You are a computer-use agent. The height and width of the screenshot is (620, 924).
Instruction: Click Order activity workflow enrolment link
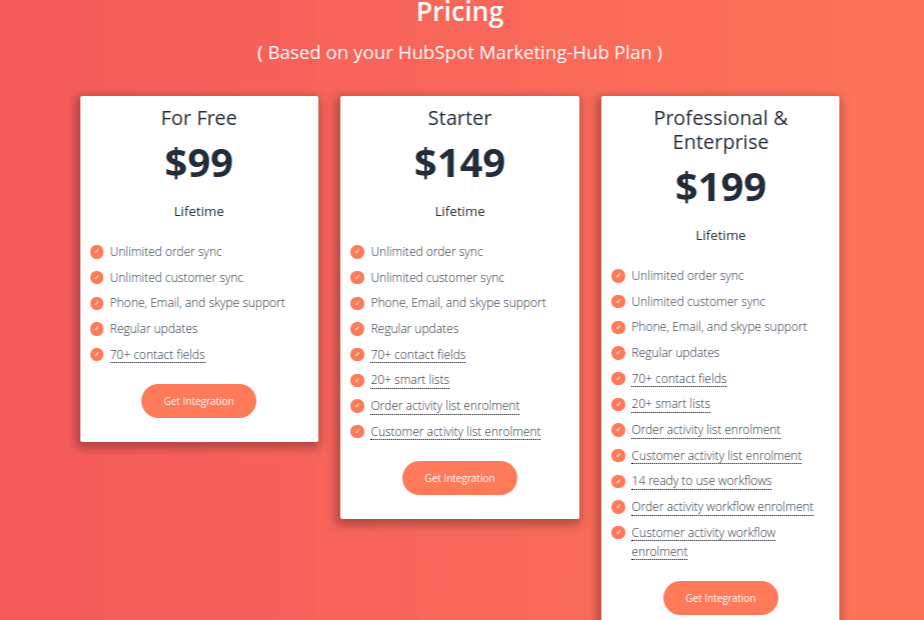[x=722, y=507]
